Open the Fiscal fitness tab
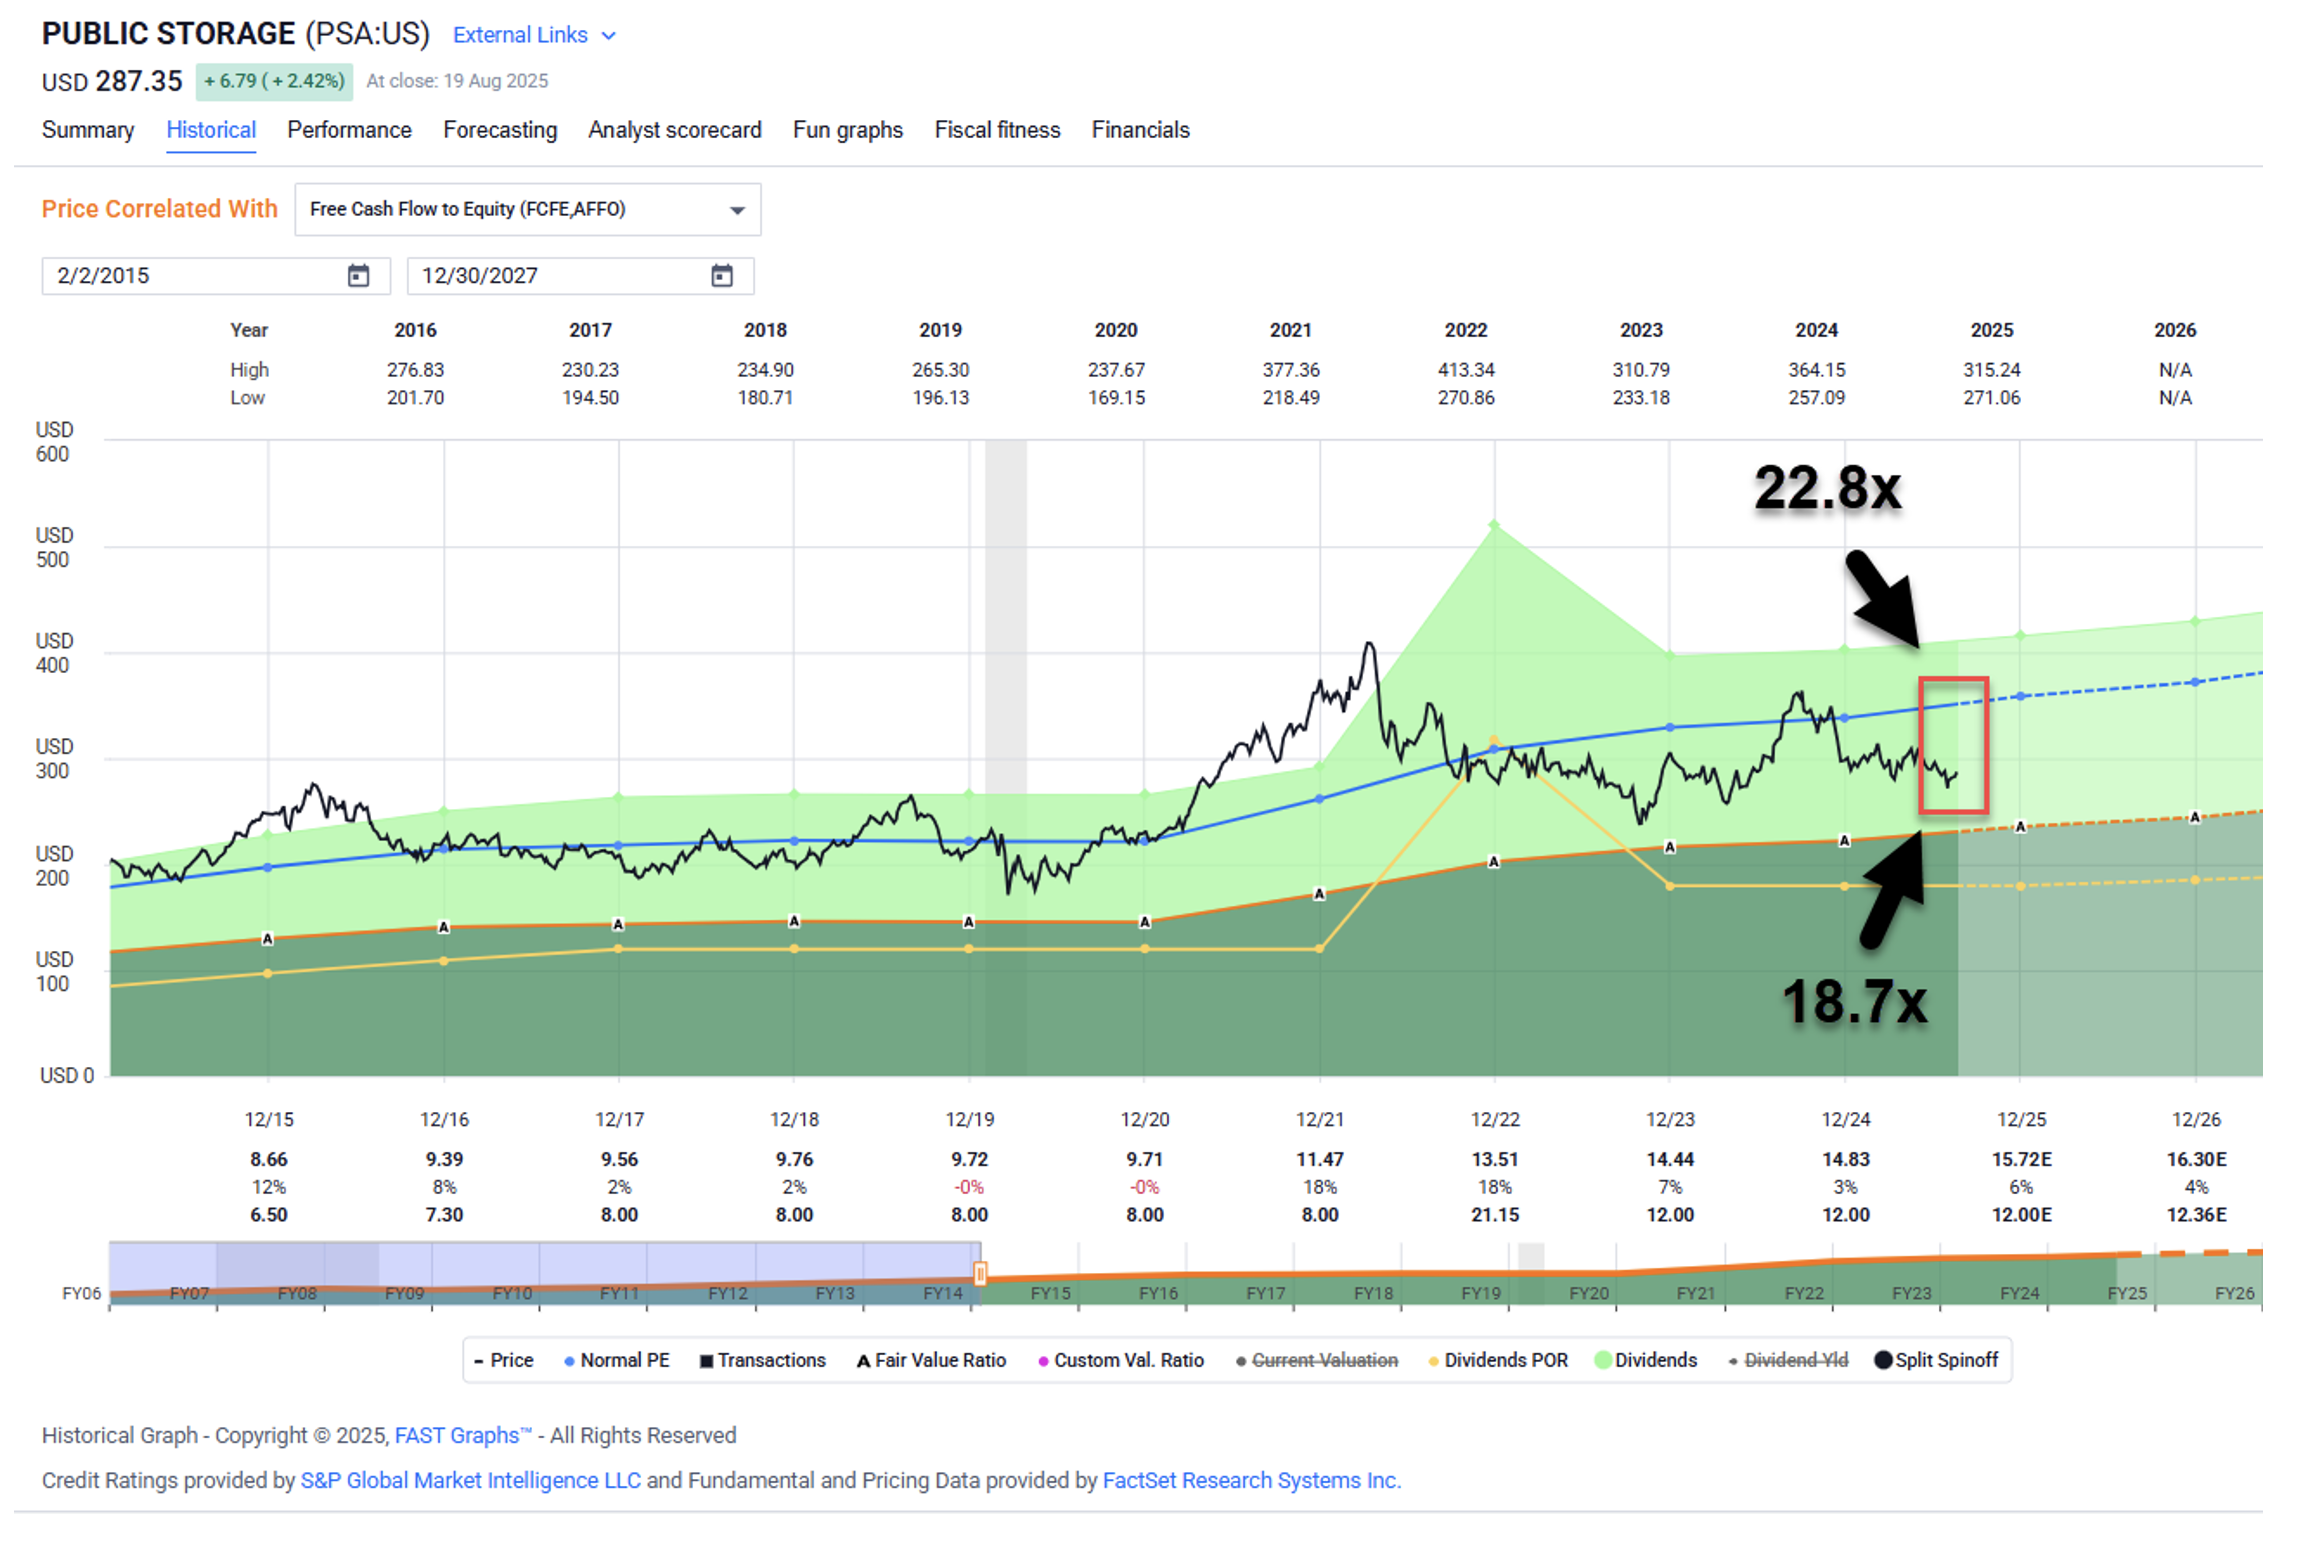The width and height of the screenshot is (2316, 1550). point(997,130)
